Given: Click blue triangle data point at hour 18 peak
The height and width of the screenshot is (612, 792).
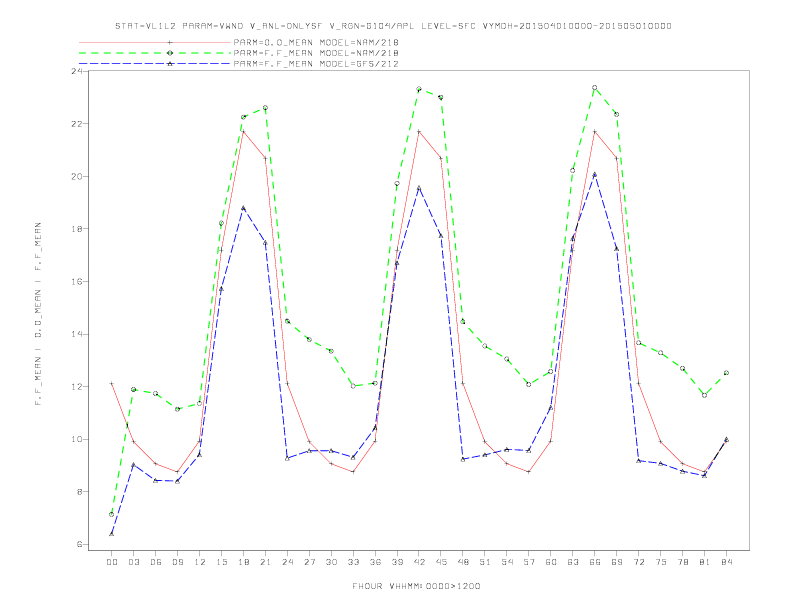Looking at the screenshot, I should [243, 208].
